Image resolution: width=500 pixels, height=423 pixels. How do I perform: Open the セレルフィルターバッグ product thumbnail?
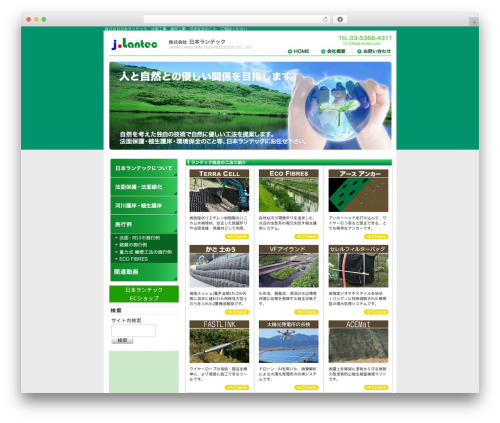pos(358,266)
